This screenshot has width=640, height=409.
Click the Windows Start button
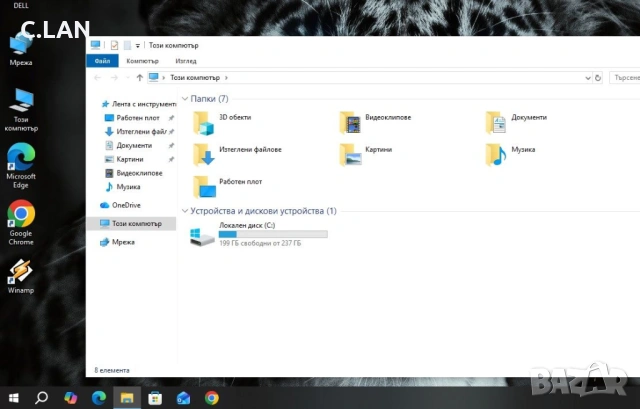pyautogui.click(x=13, y=398)
